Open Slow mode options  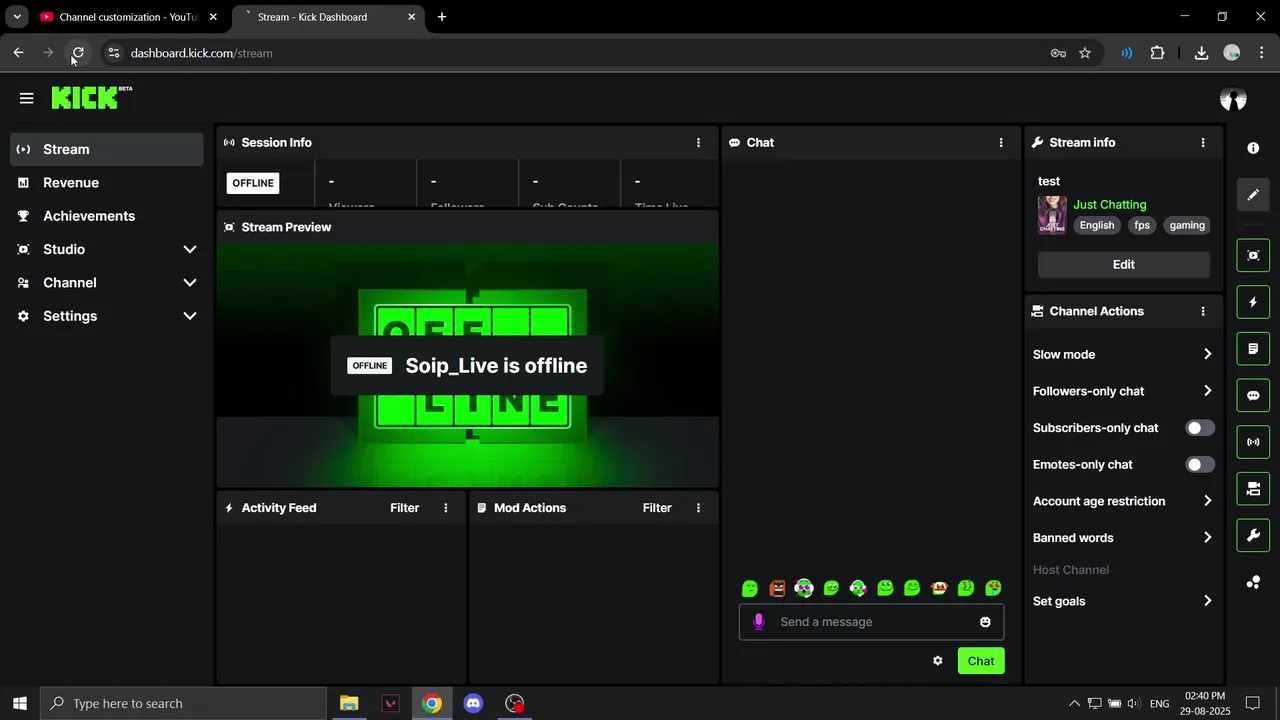pos(1123,355)
